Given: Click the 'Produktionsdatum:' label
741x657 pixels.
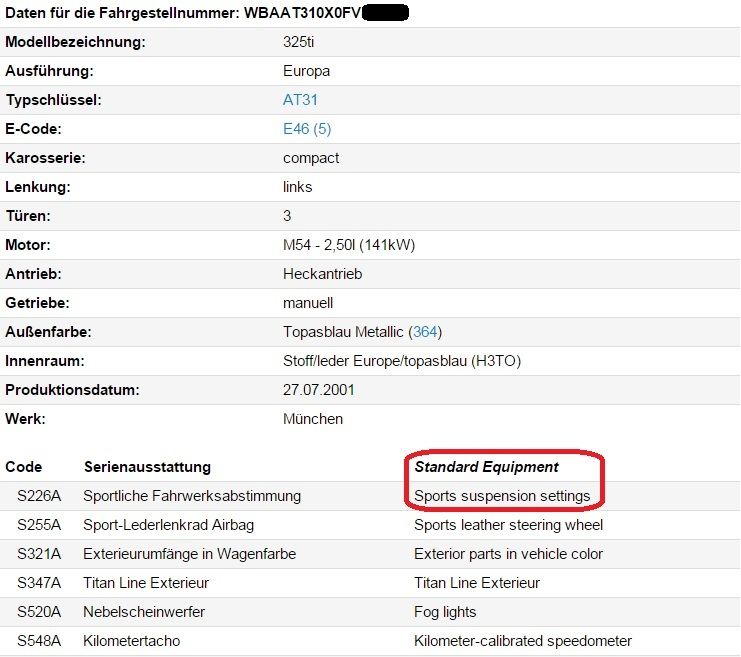Looking at the screenshot, I should click(72, 390).
